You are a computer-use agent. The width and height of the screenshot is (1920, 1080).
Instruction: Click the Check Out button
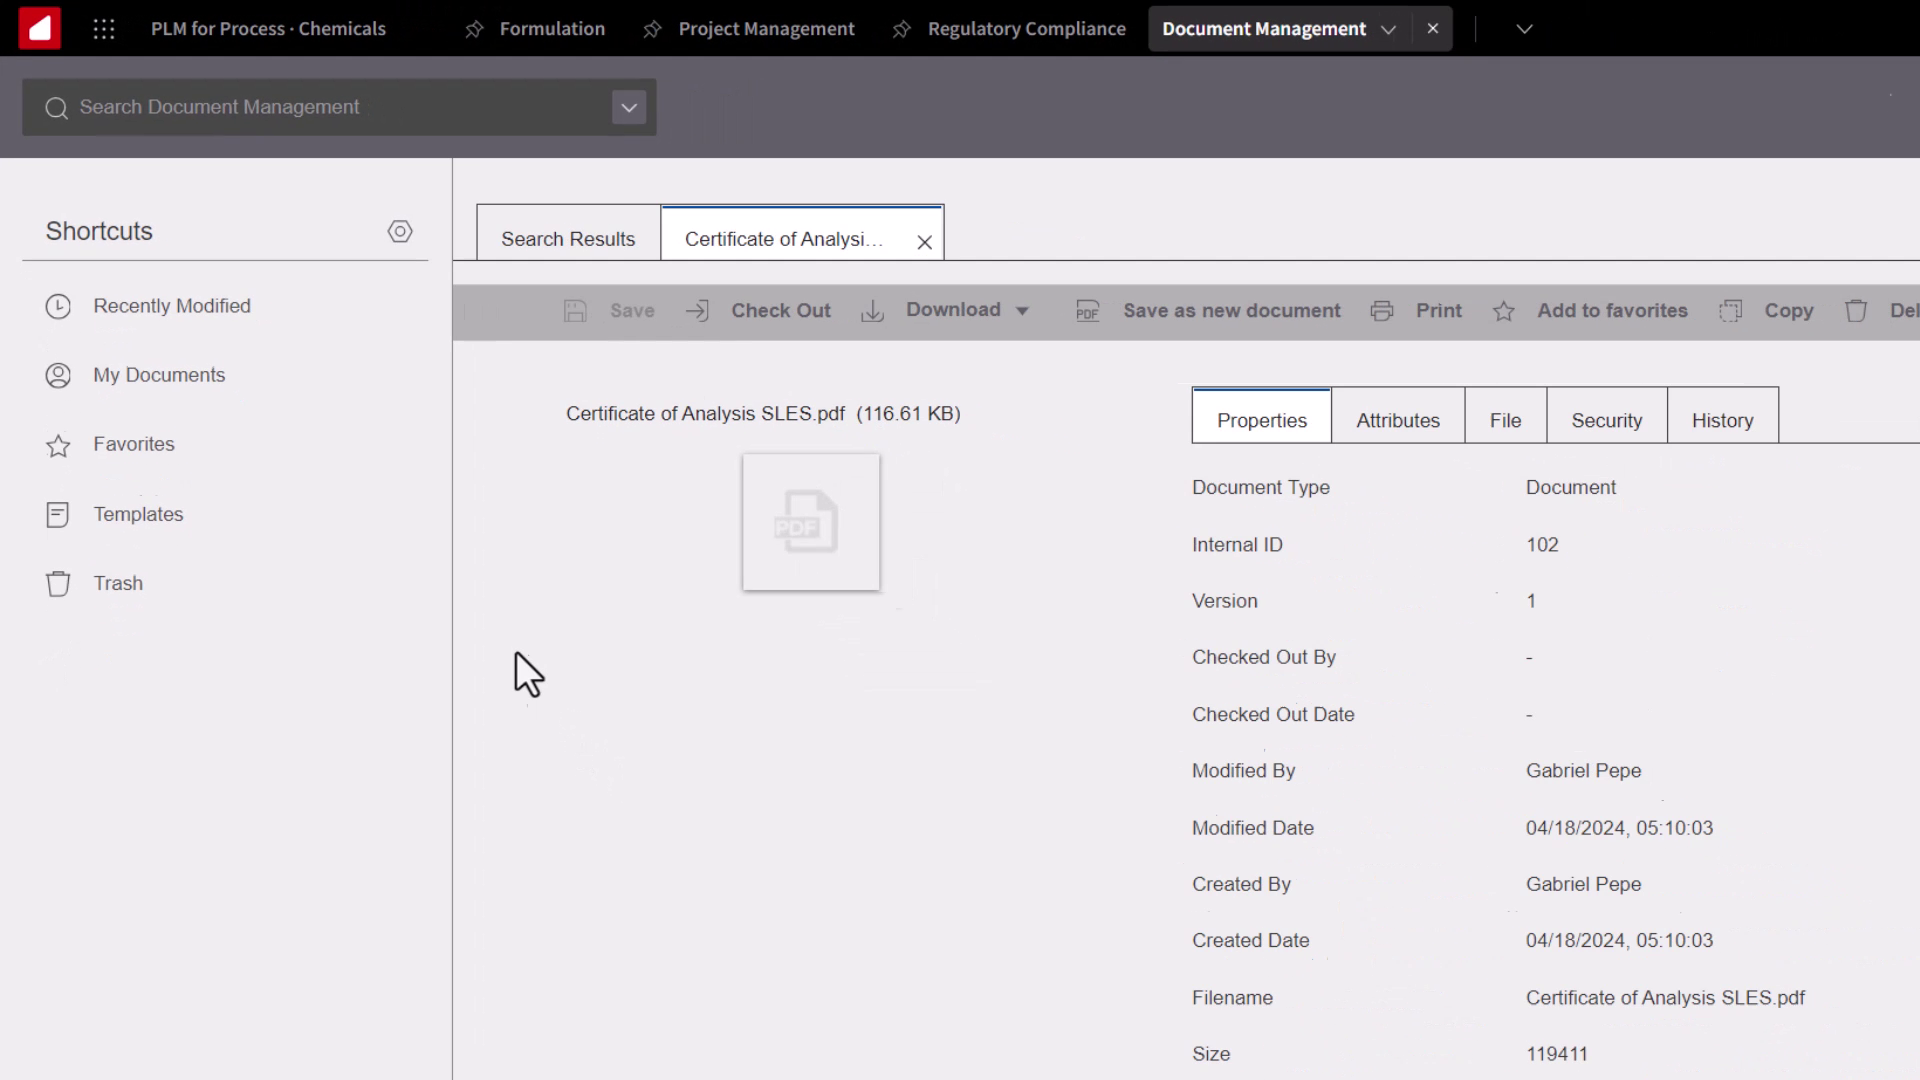click(x=781, y=310)
